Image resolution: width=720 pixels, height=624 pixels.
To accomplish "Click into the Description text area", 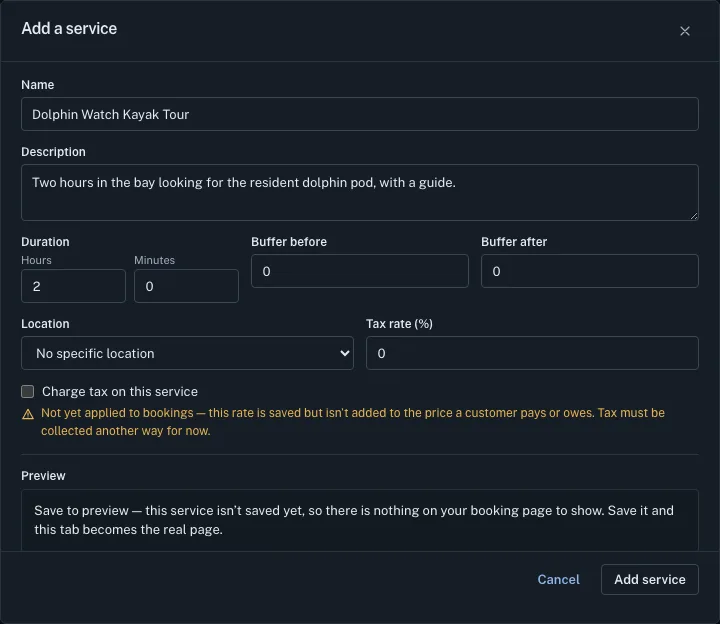I will click(360, 192).
